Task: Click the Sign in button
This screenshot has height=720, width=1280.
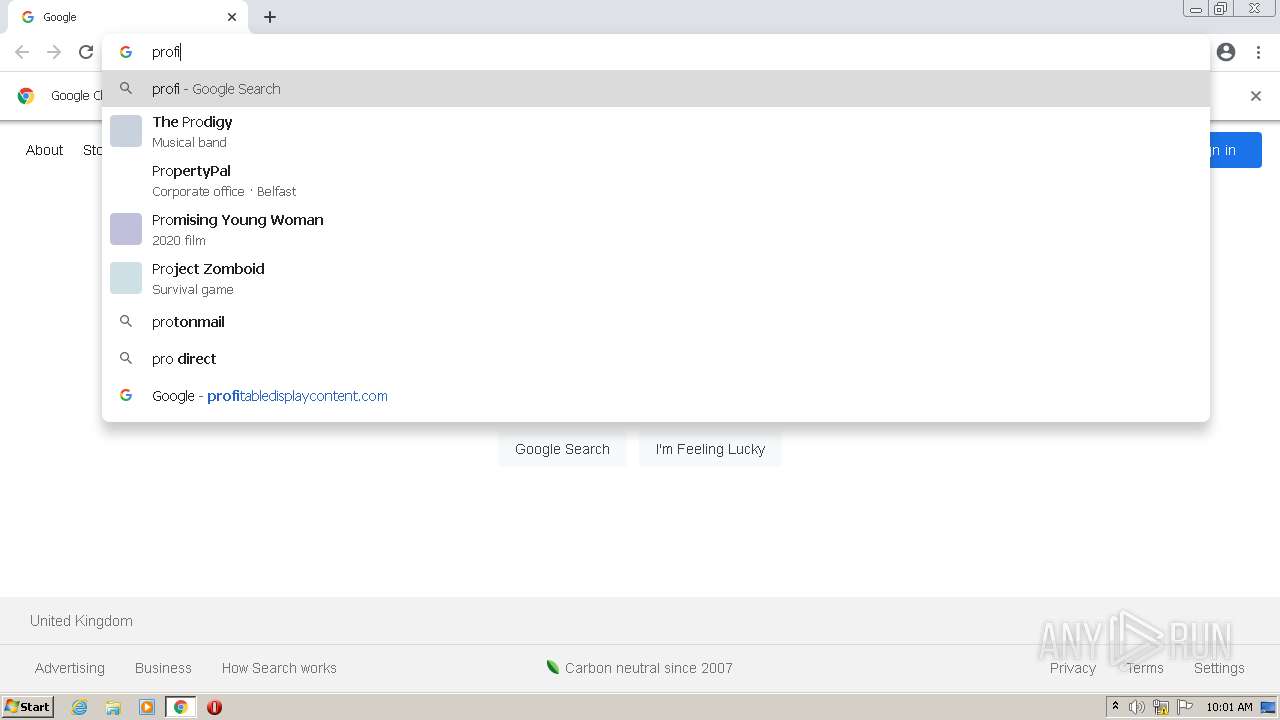Action: pyautogui.click(x=1236, y=150)
